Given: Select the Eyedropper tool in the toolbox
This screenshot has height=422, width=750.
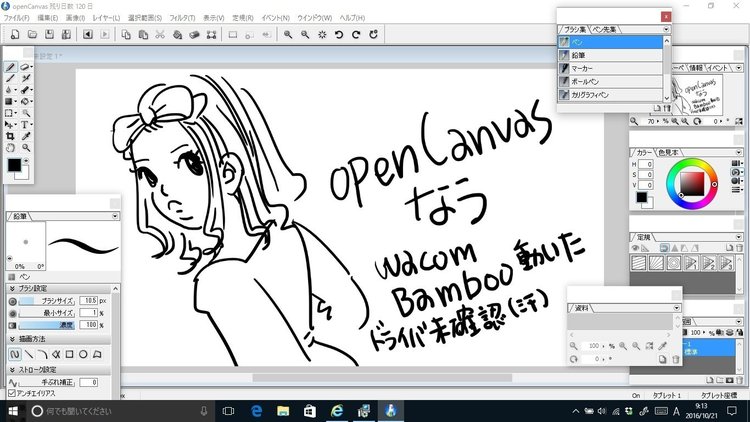Looking at the screenshot, I should coord(26,136).
